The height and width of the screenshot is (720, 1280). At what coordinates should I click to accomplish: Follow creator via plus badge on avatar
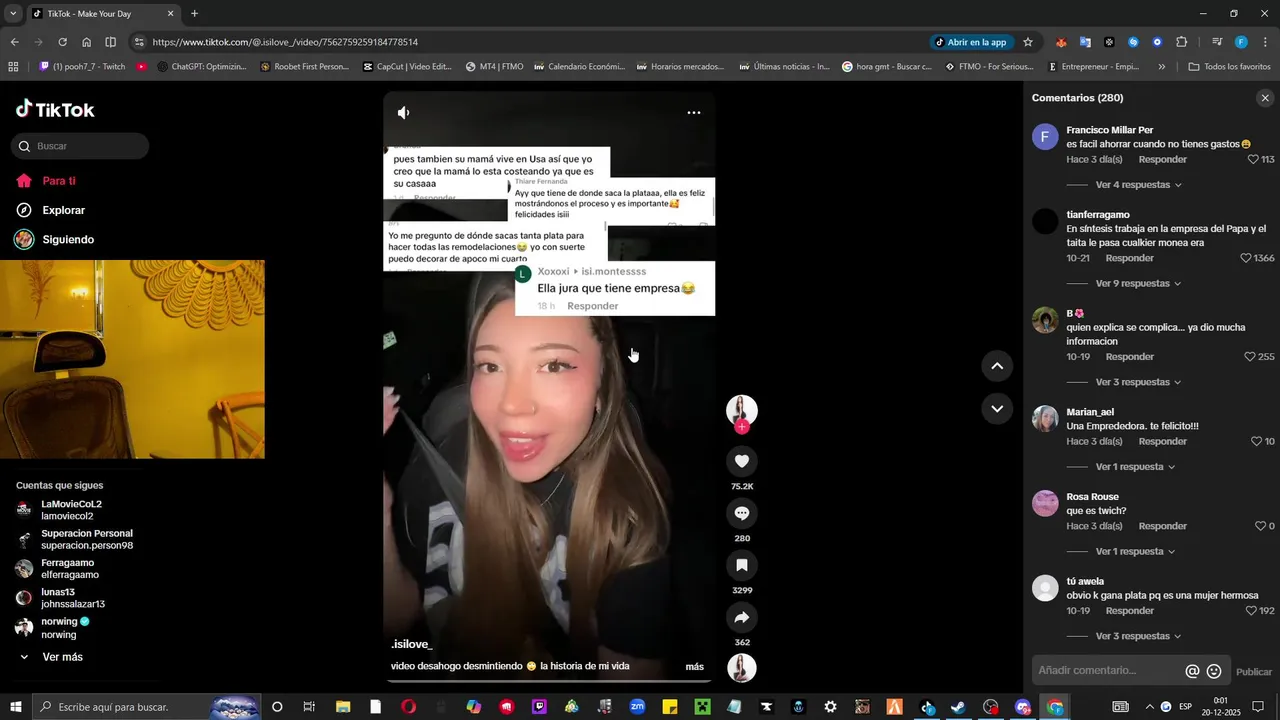[x=742, y=427]
